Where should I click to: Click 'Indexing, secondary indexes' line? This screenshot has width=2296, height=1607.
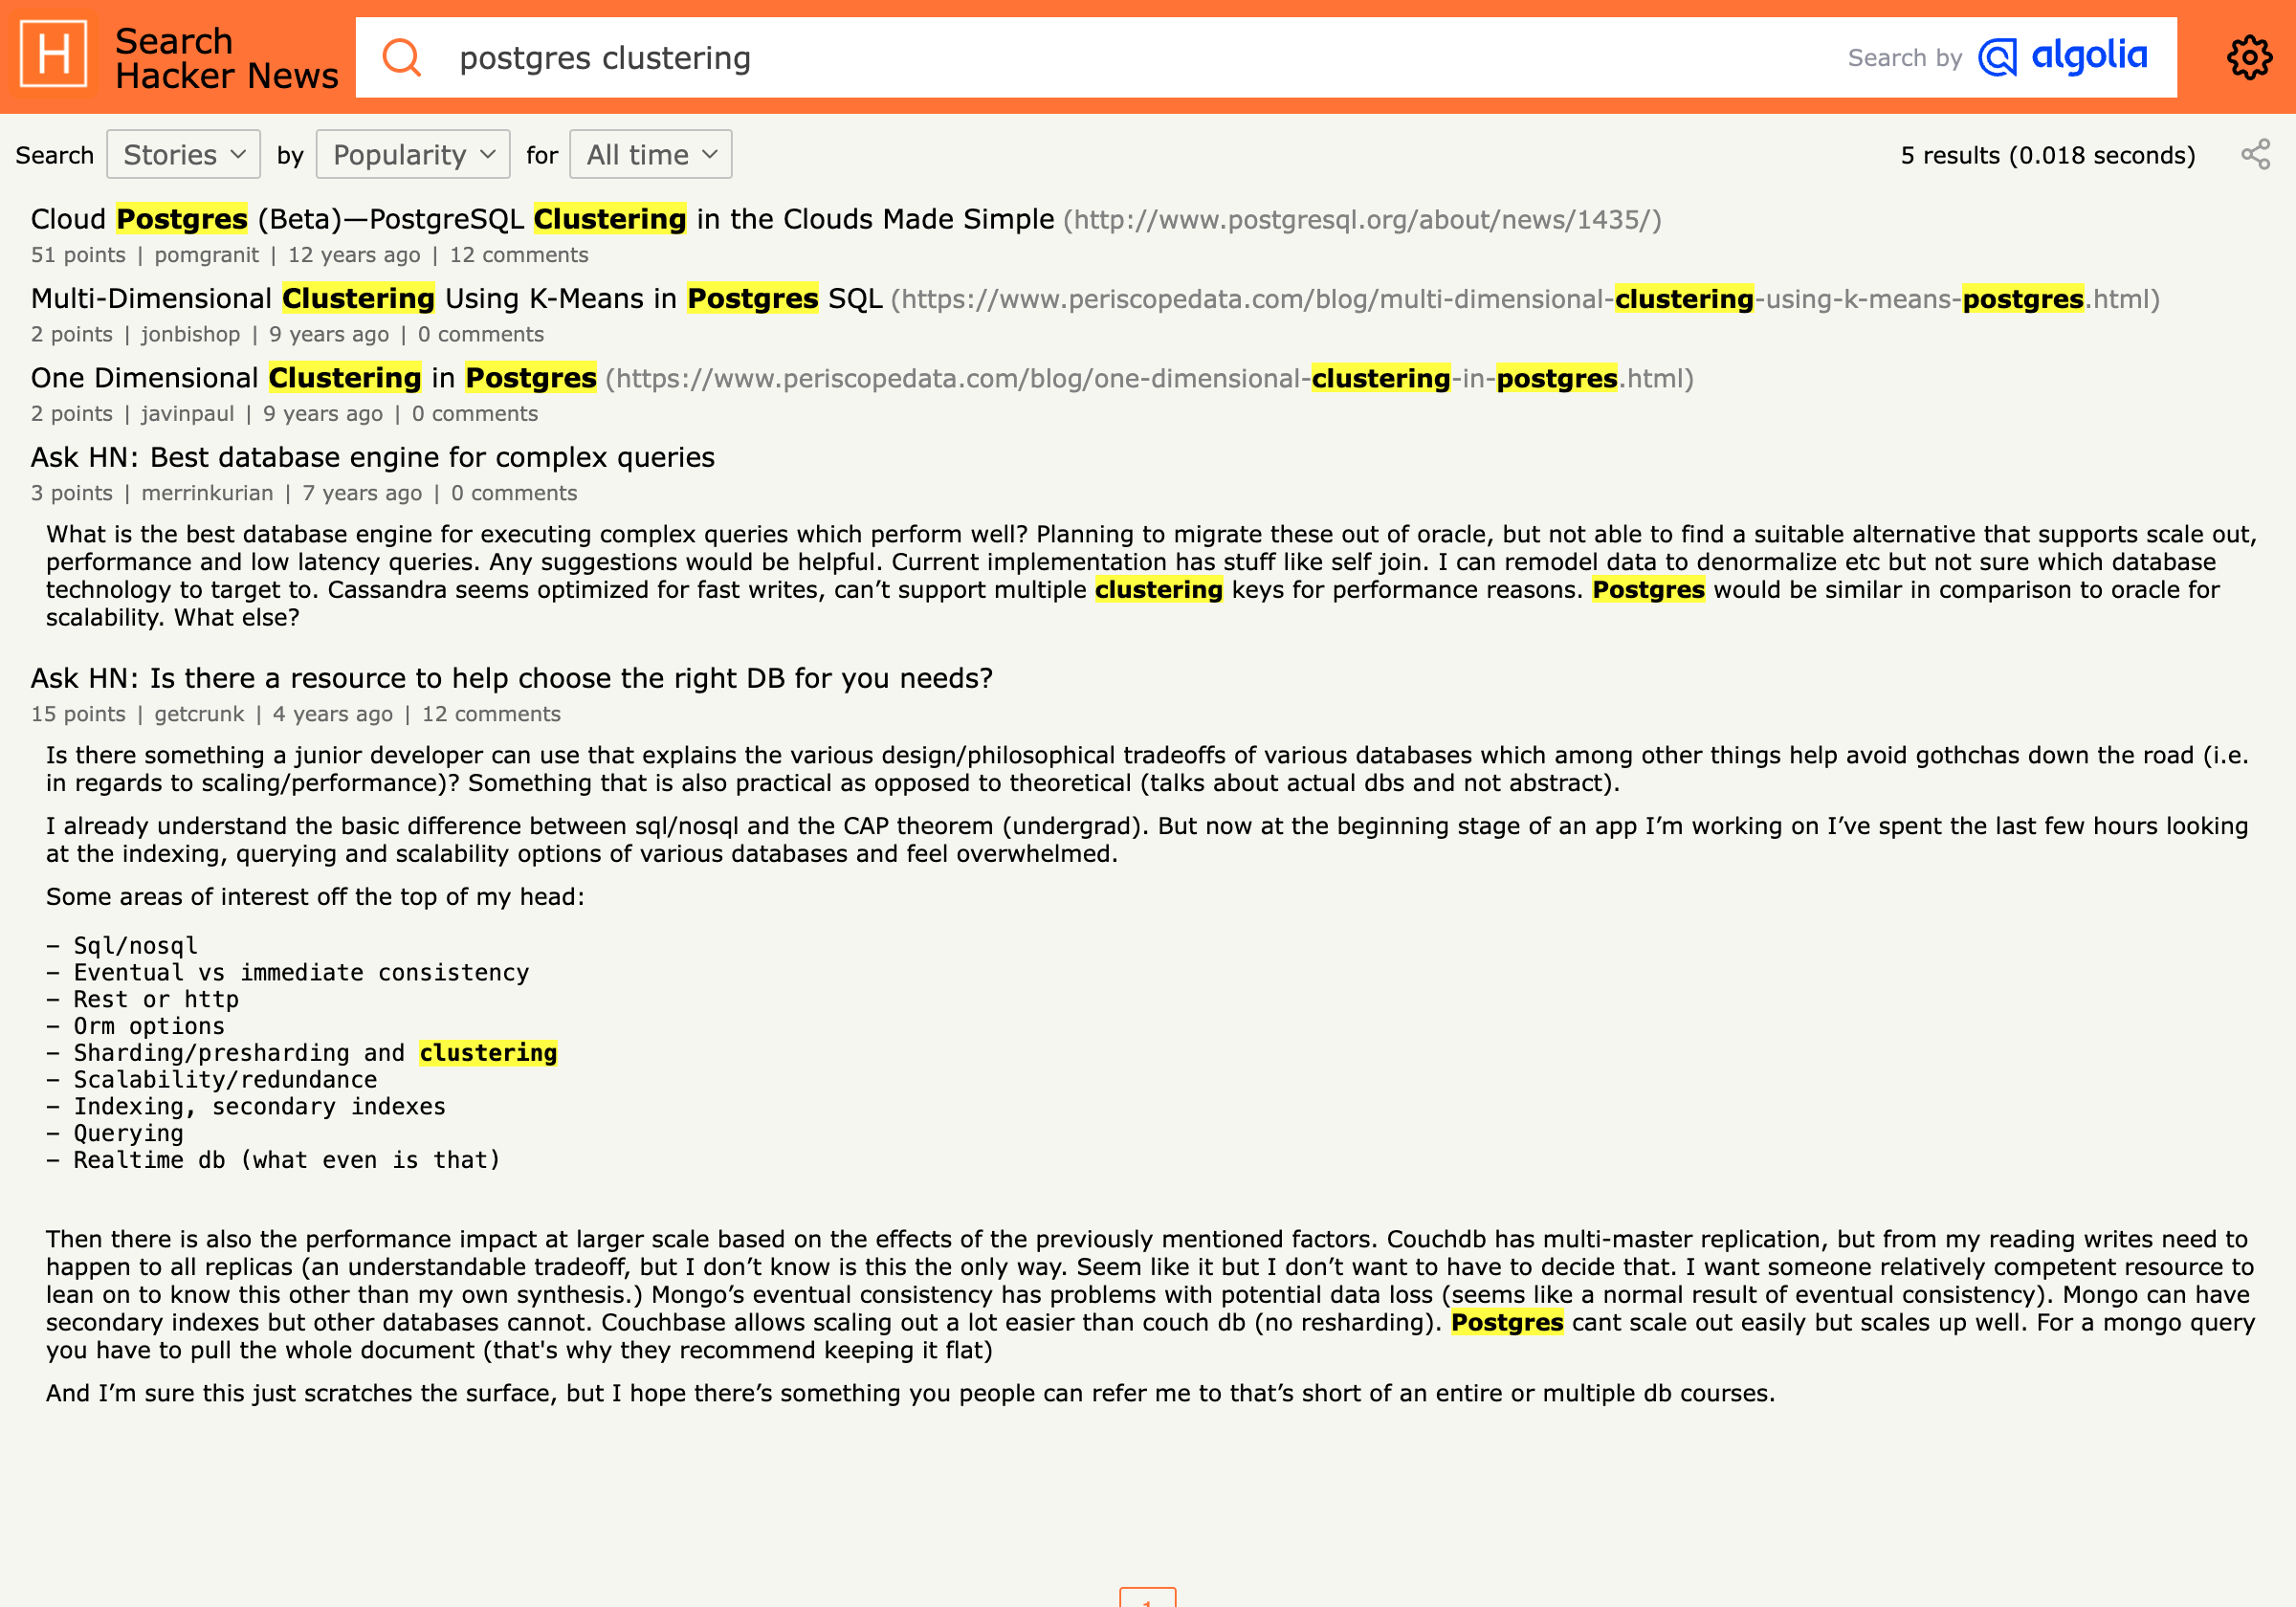[x=246, y=1107]
